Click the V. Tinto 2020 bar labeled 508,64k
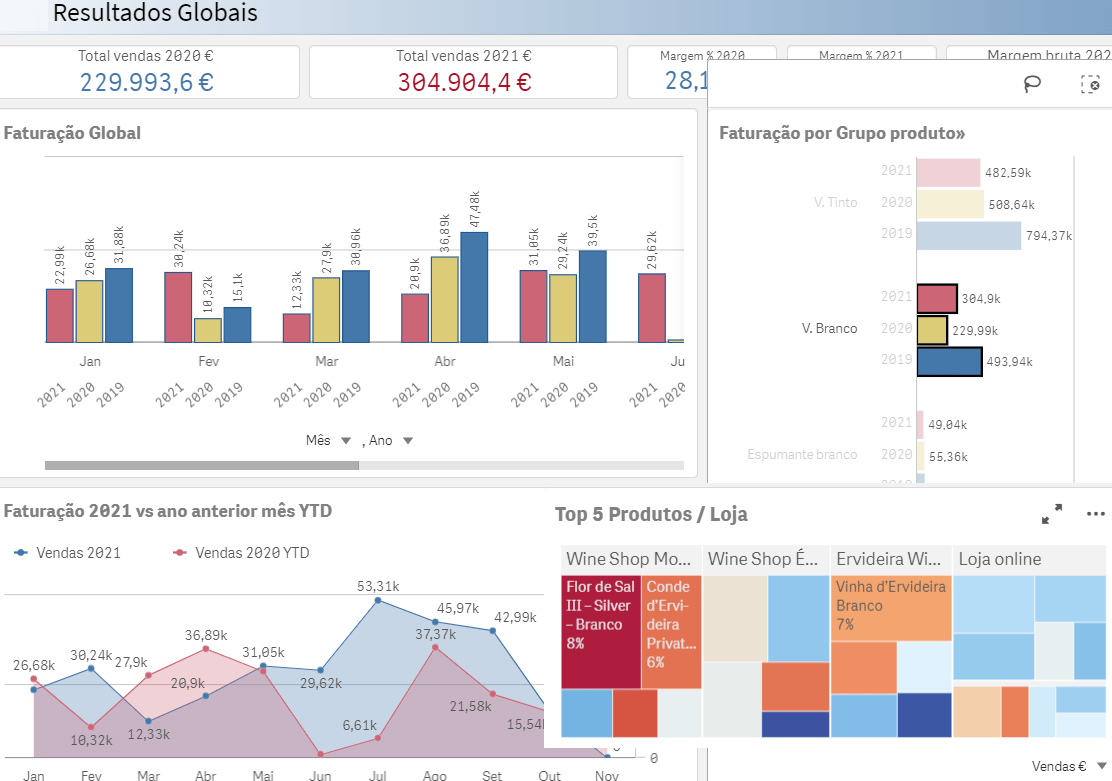 click(x=950, y=204)
